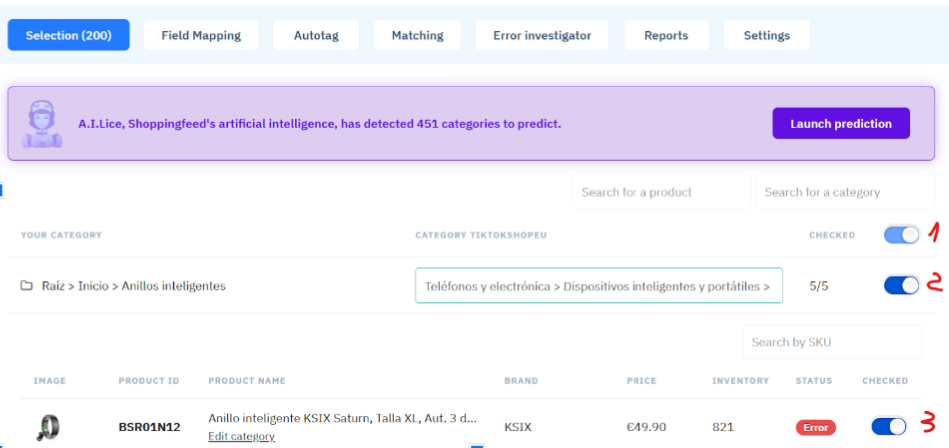Open the Settings tab

click(766, 35)
